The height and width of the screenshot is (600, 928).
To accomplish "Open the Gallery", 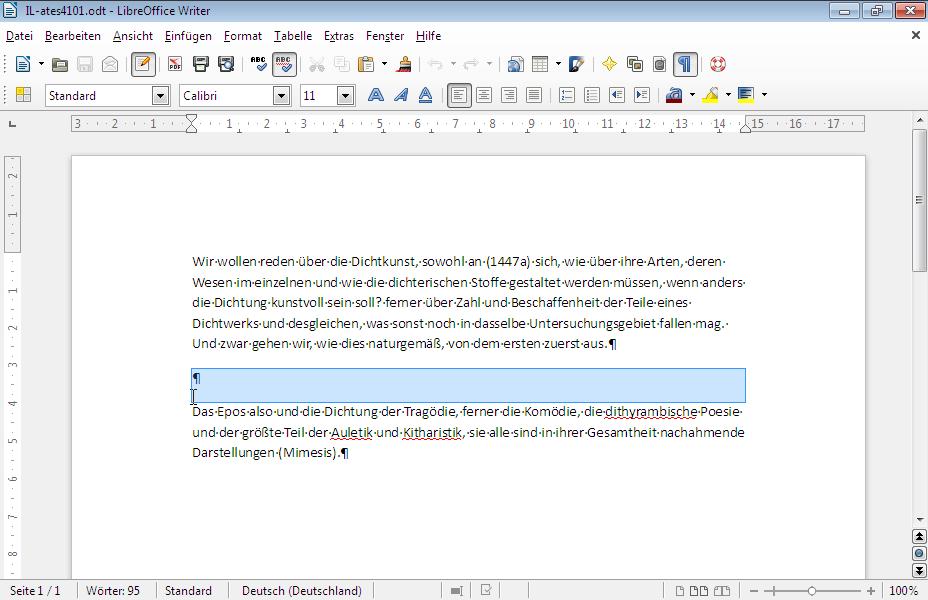I will click(635, 64).
